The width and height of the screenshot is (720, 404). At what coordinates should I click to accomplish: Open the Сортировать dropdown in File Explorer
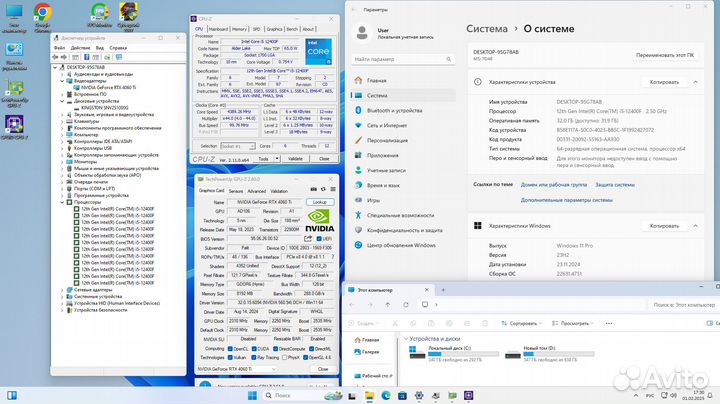[x=522, y=323]
